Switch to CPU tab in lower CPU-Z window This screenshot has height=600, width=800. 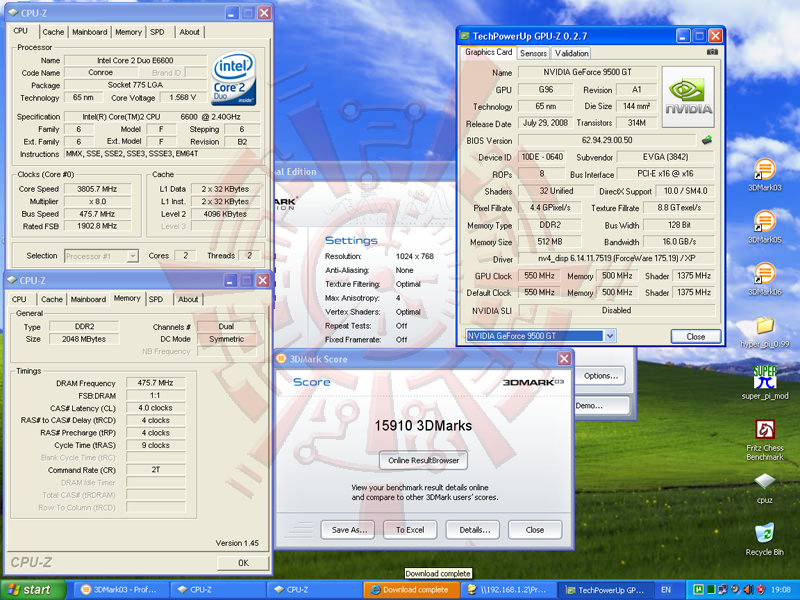coord(19,299)
